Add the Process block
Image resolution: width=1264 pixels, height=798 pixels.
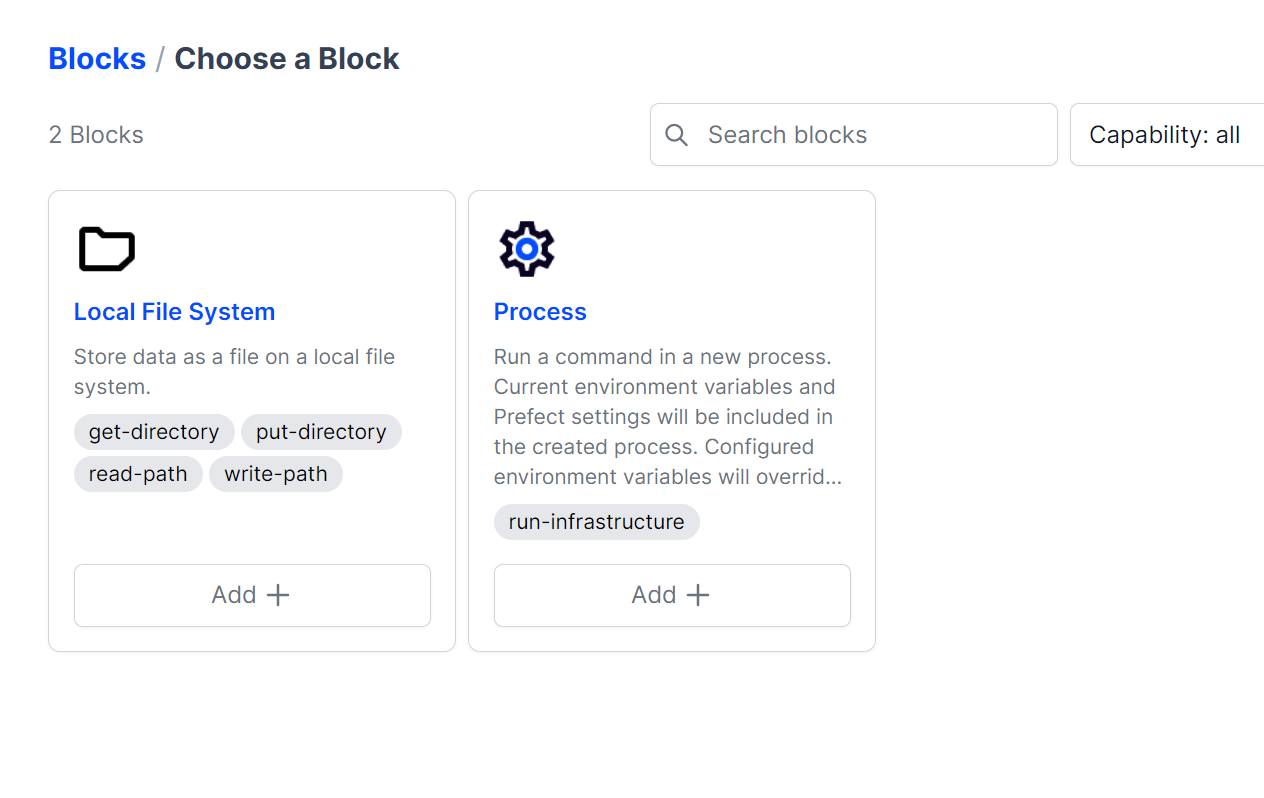coord(672,595)
